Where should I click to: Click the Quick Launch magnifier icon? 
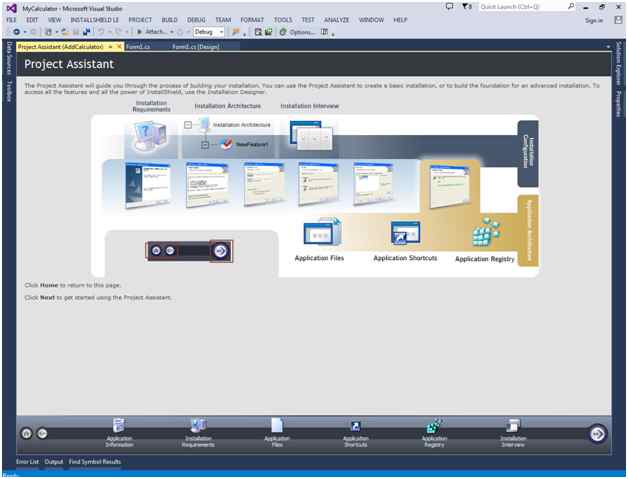571,6
